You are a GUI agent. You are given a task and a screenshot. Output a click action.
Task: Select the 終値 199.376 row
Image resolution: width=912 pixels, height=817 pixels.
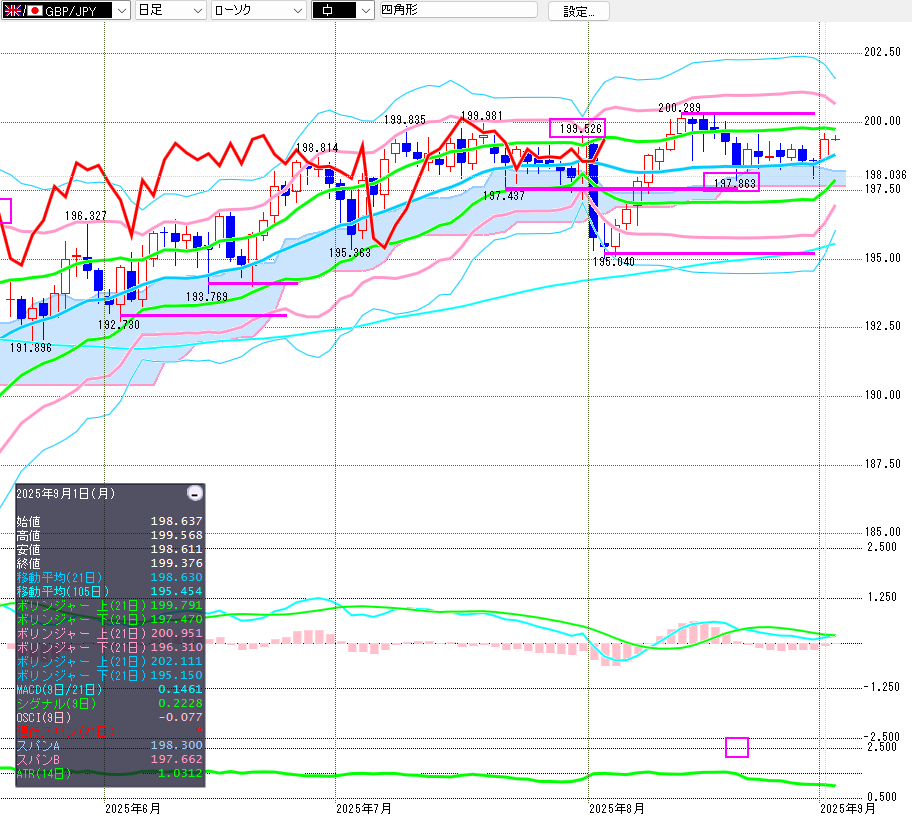[109, 563]
